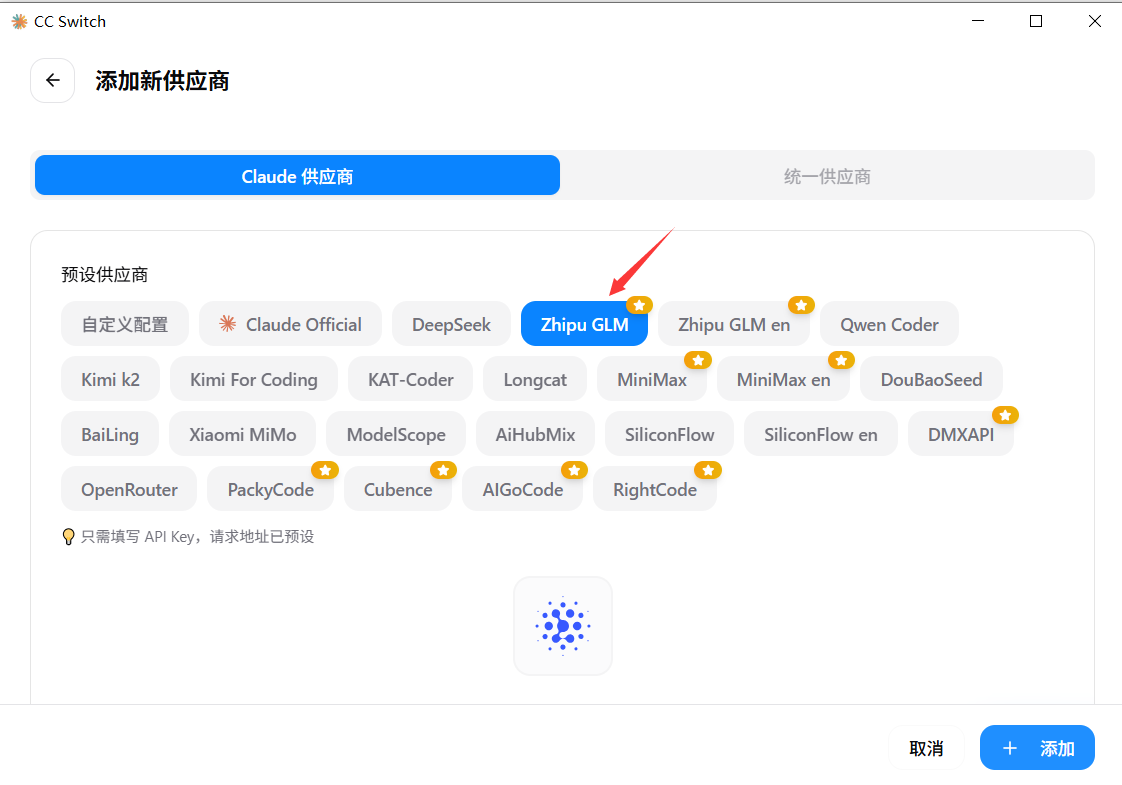The width and height of the screenshot is (1122, 785).
Task: Pick the Cubence preset
Action: tap(398, 489)
